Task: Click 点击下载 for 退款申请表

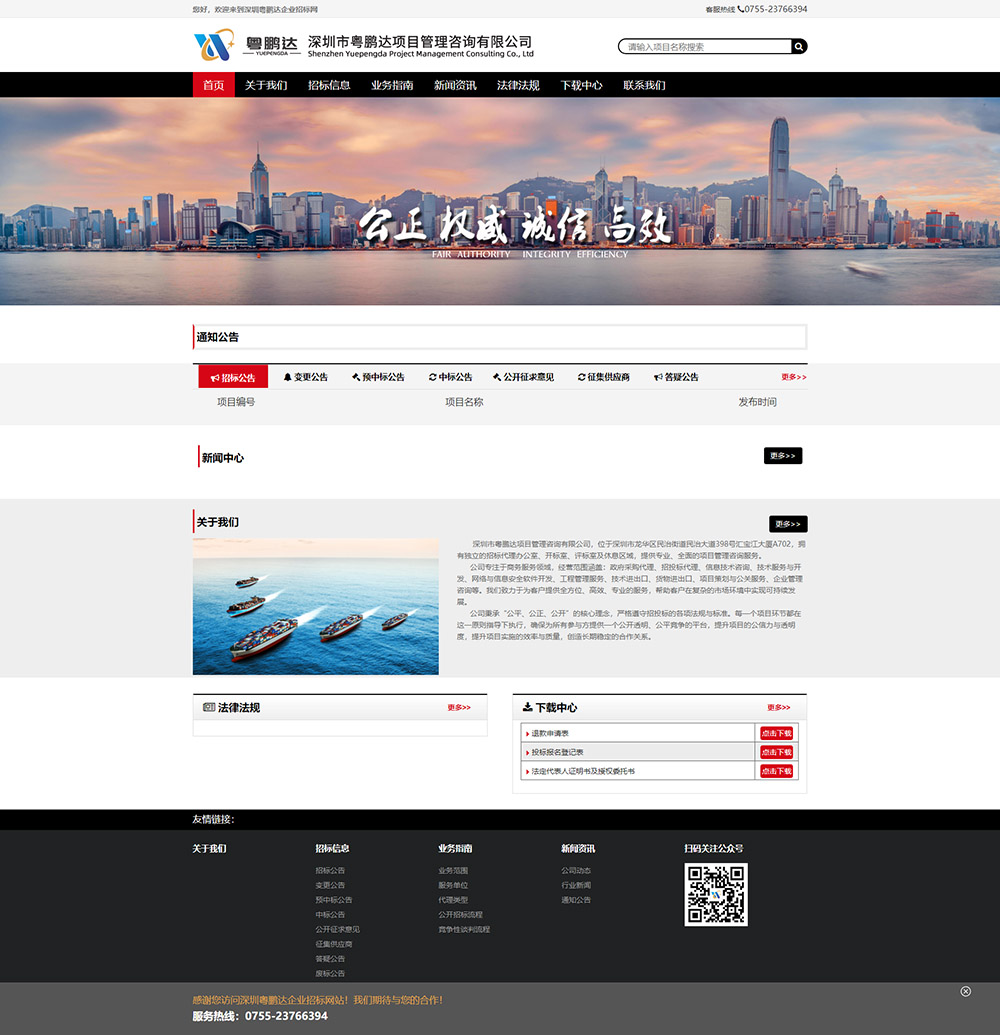Action: [776, 733]
